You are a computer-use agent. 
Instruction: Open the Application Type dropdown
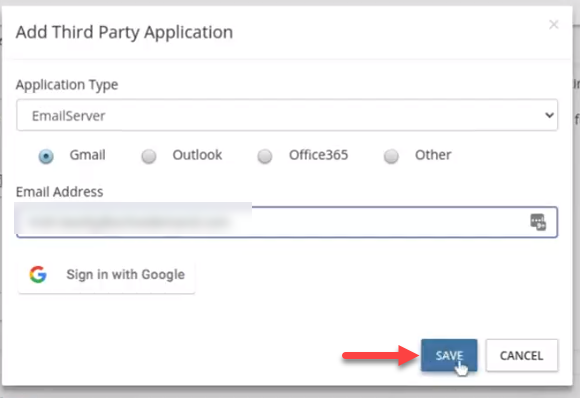[x=287, y=115]
